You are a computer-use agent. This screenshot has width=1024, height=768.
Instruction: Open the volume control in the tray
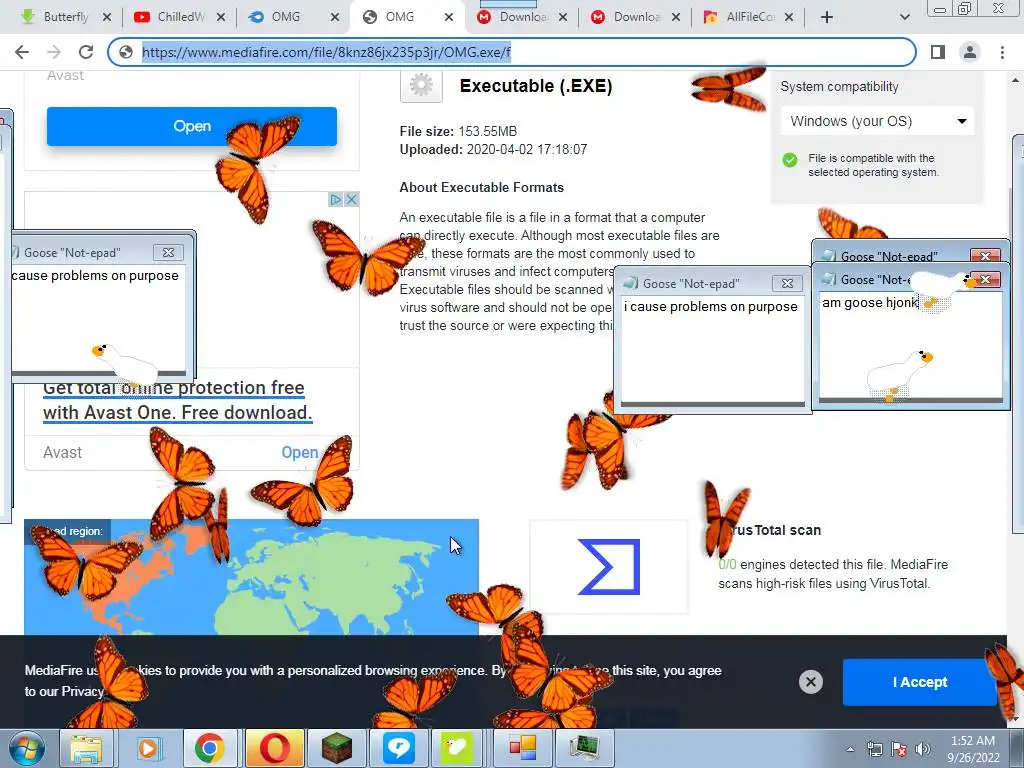tap(923, 749)
